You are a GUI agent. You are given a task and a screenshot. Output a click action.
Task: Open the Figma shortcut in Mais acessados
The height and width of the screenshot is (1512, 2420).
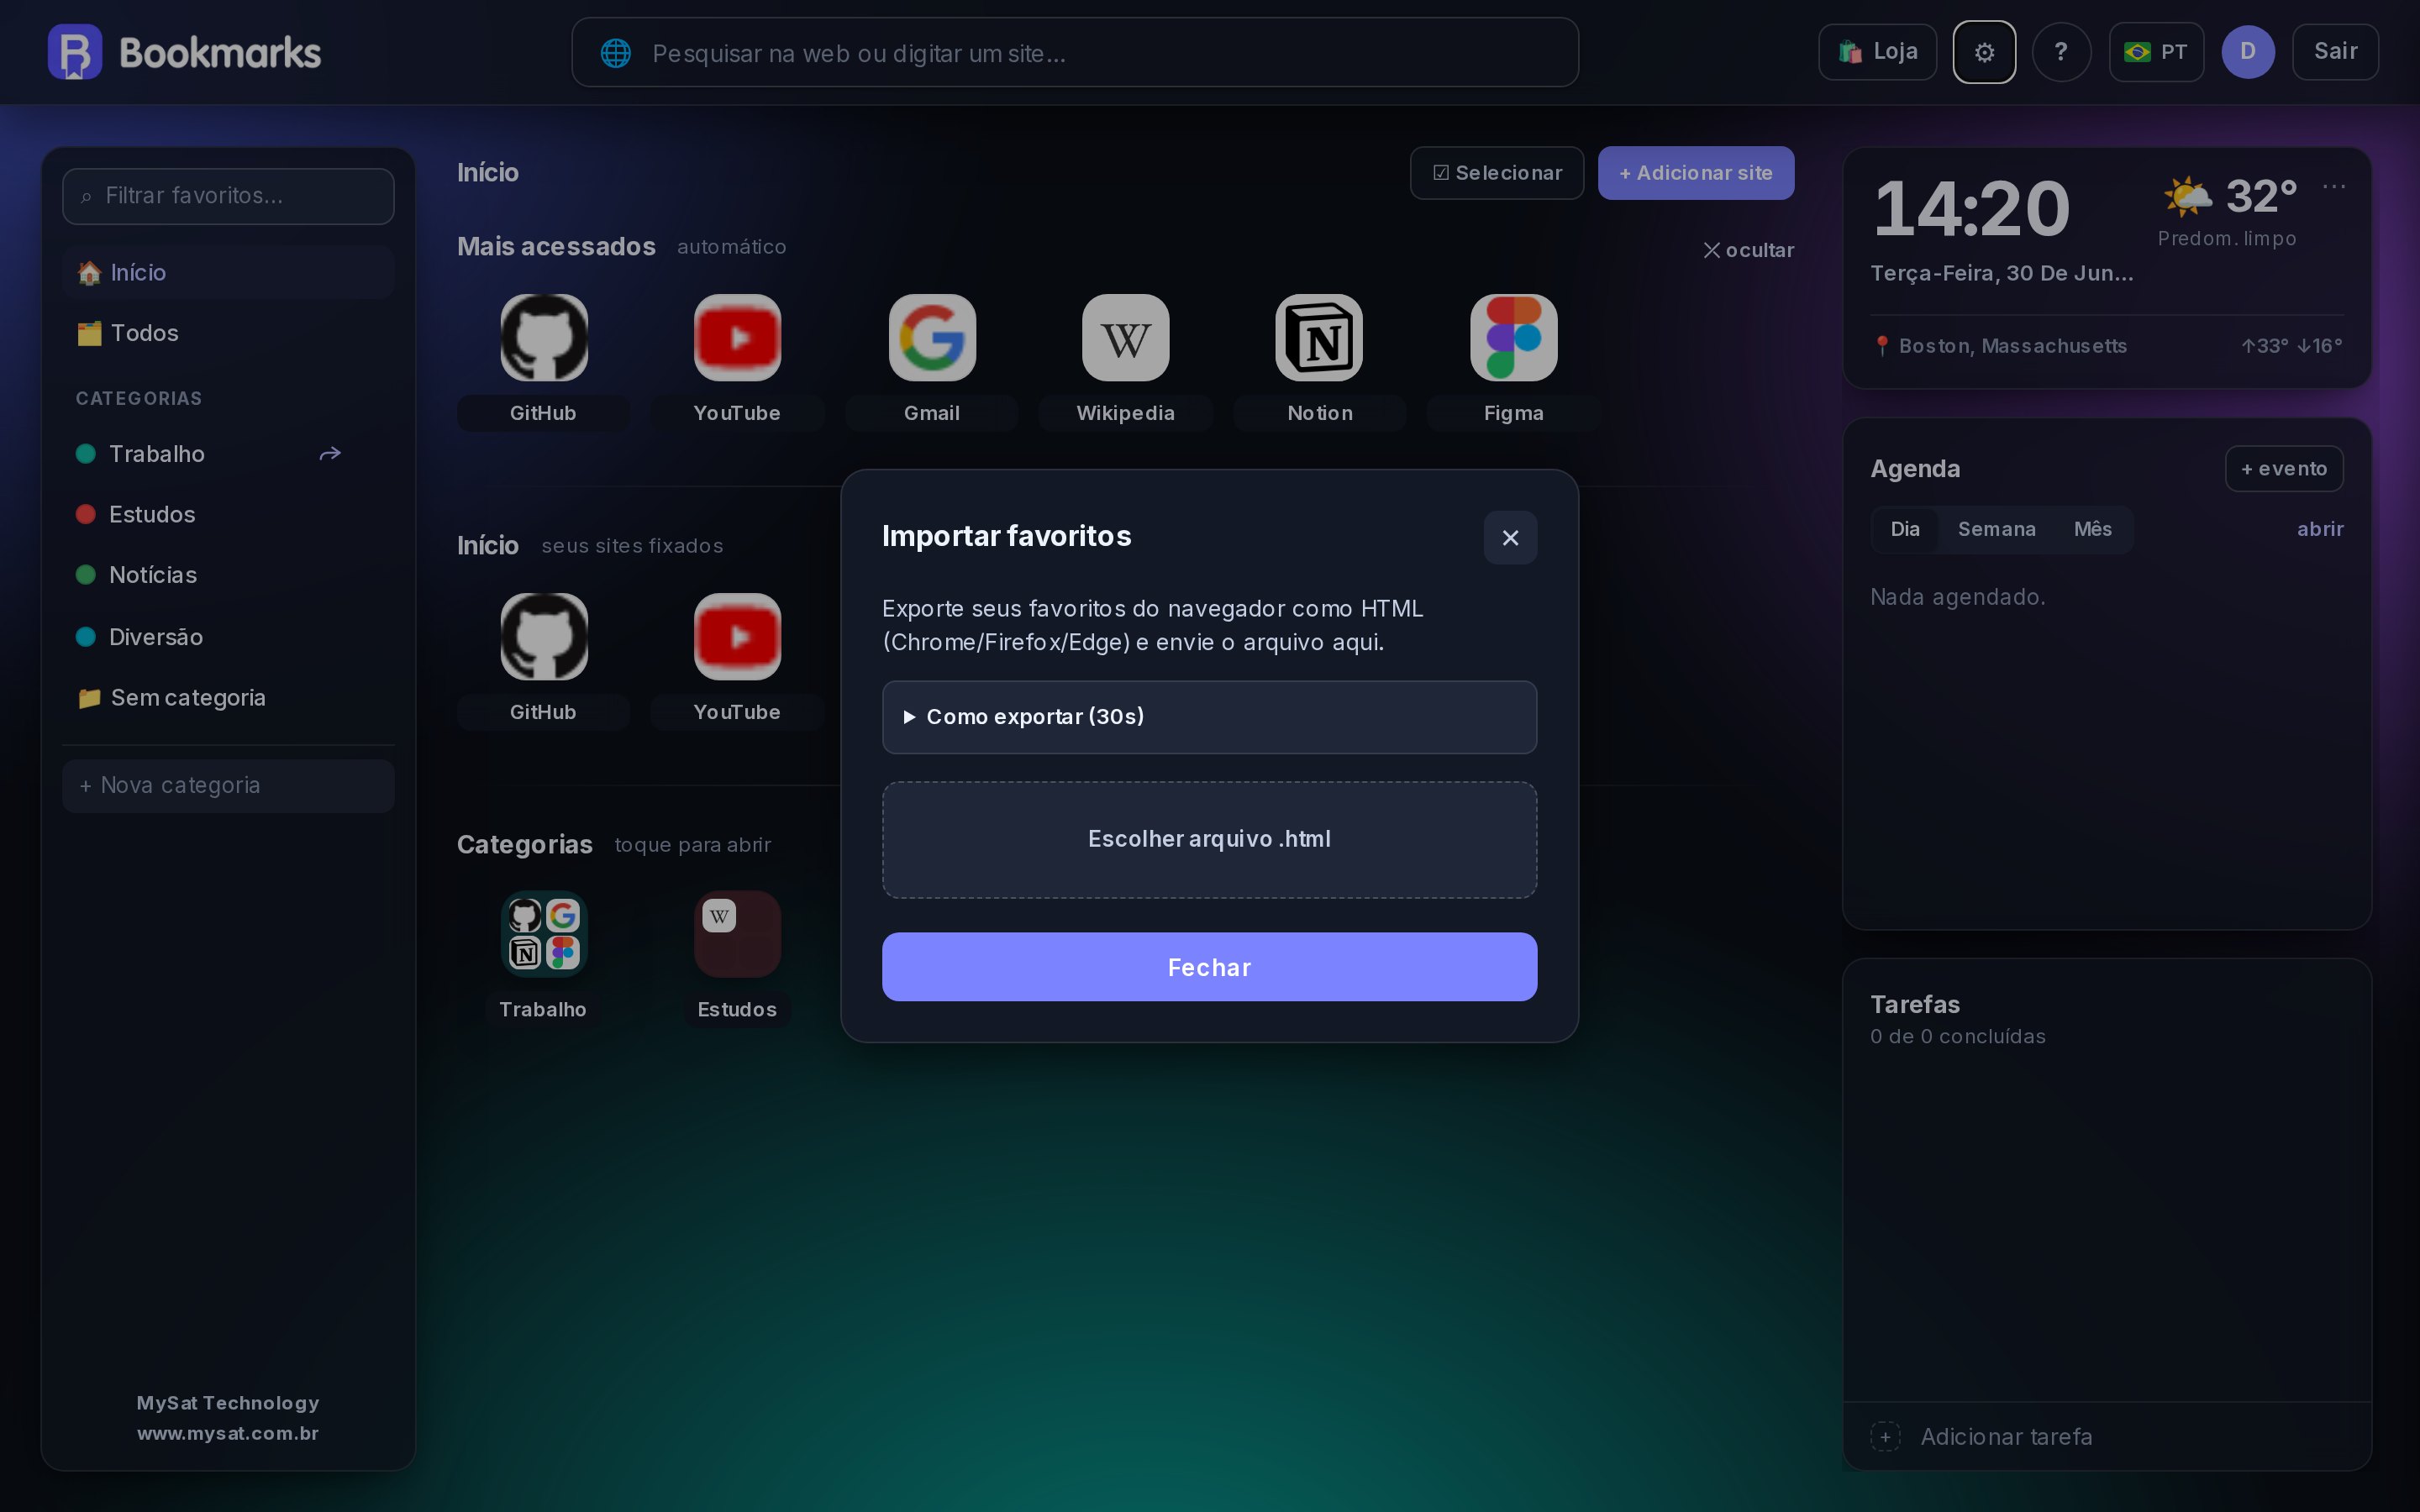[x=1513, y=337]
